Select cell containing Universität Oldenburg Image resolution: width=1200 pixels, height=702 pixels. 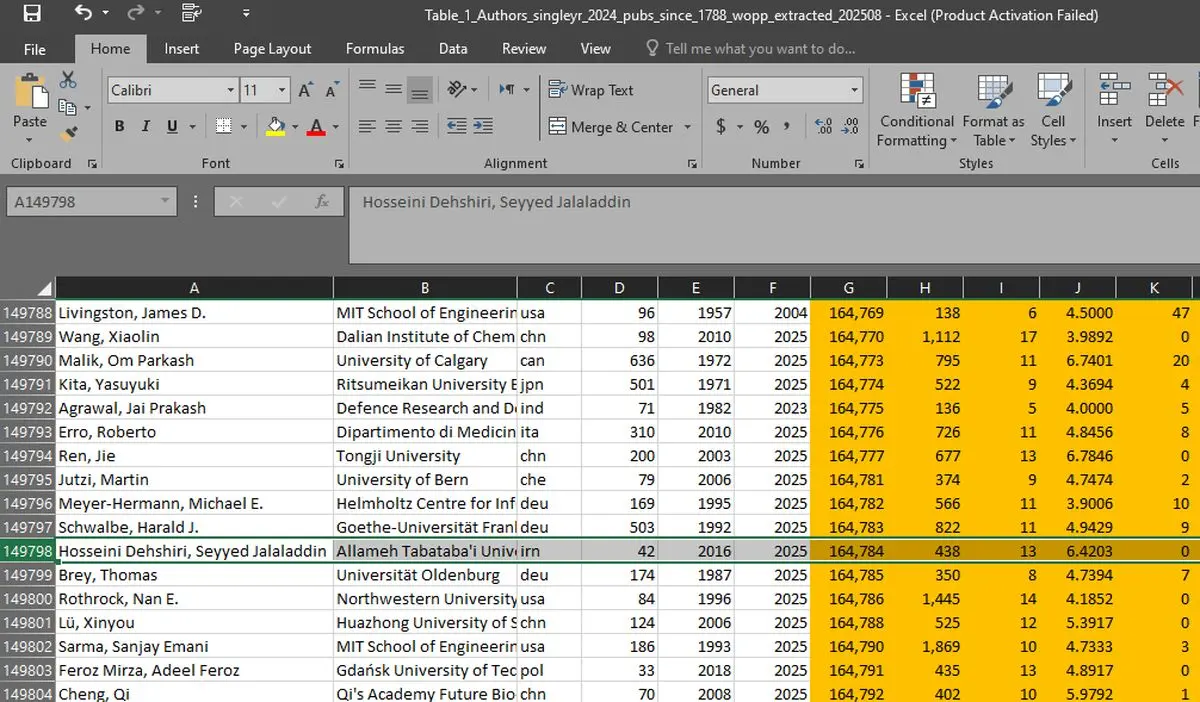pyautogui.click(x=425, y=575)
